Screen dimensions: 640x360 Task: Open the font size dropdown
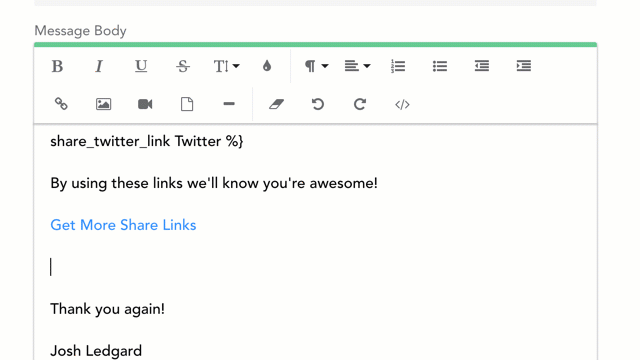coord(227,66)
